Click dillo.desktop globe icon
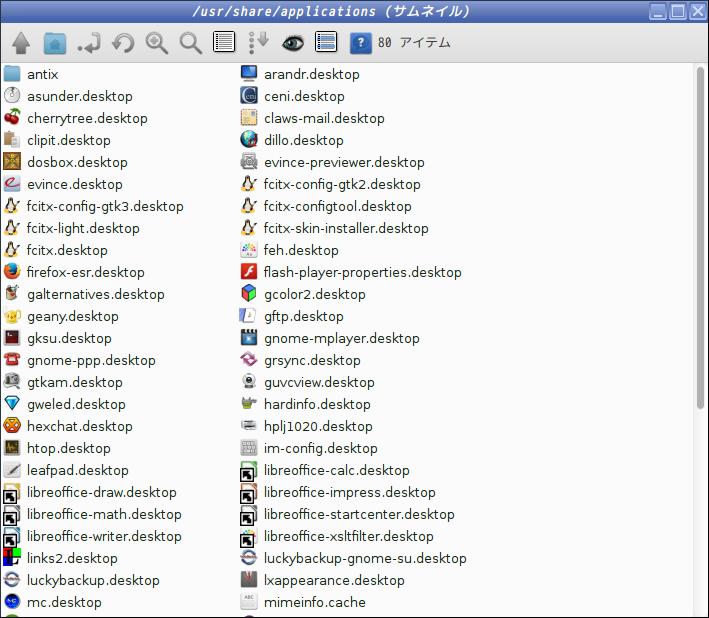The image size is (709, 618). [x=249, y=140]
